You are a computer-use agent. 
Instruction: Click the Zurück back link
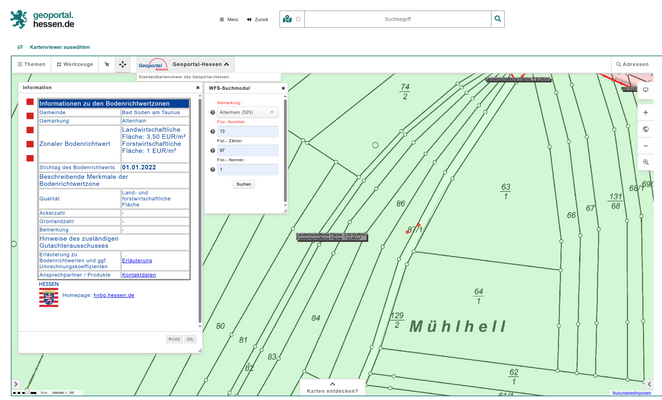click(x=257, y=19)
